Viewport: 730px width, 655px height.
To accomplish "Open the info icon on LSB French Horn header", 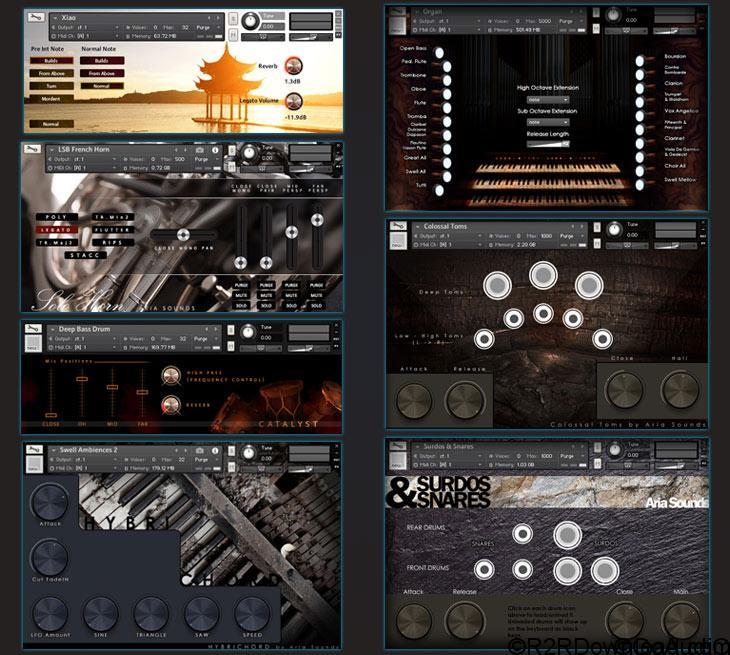I will [x=213, y=150].
